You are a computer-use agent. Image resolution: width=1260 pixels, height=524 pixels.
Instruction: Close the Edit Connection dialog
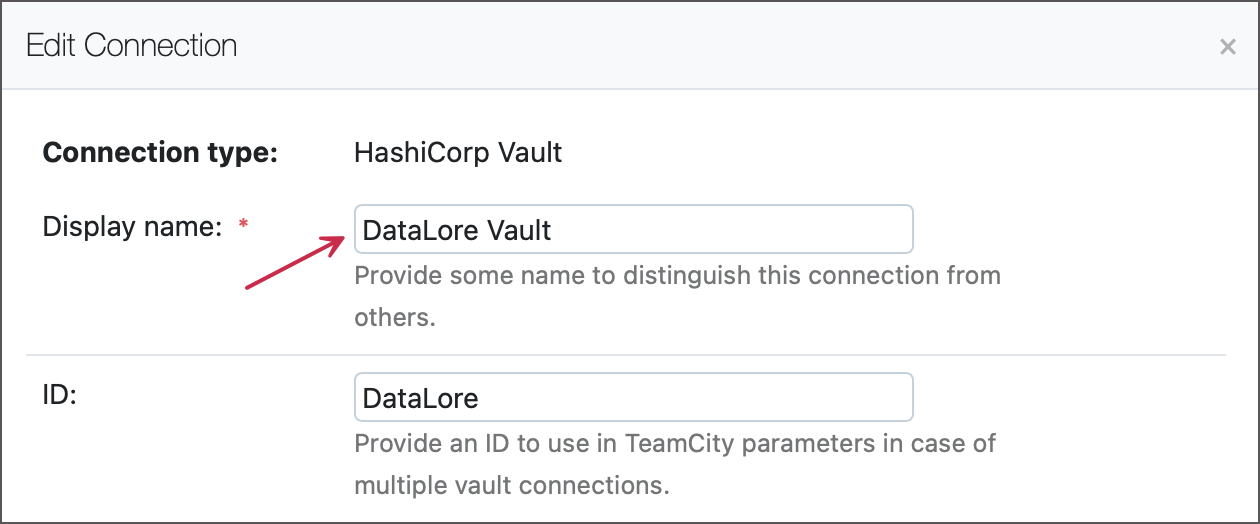(x=1228, y=47)
